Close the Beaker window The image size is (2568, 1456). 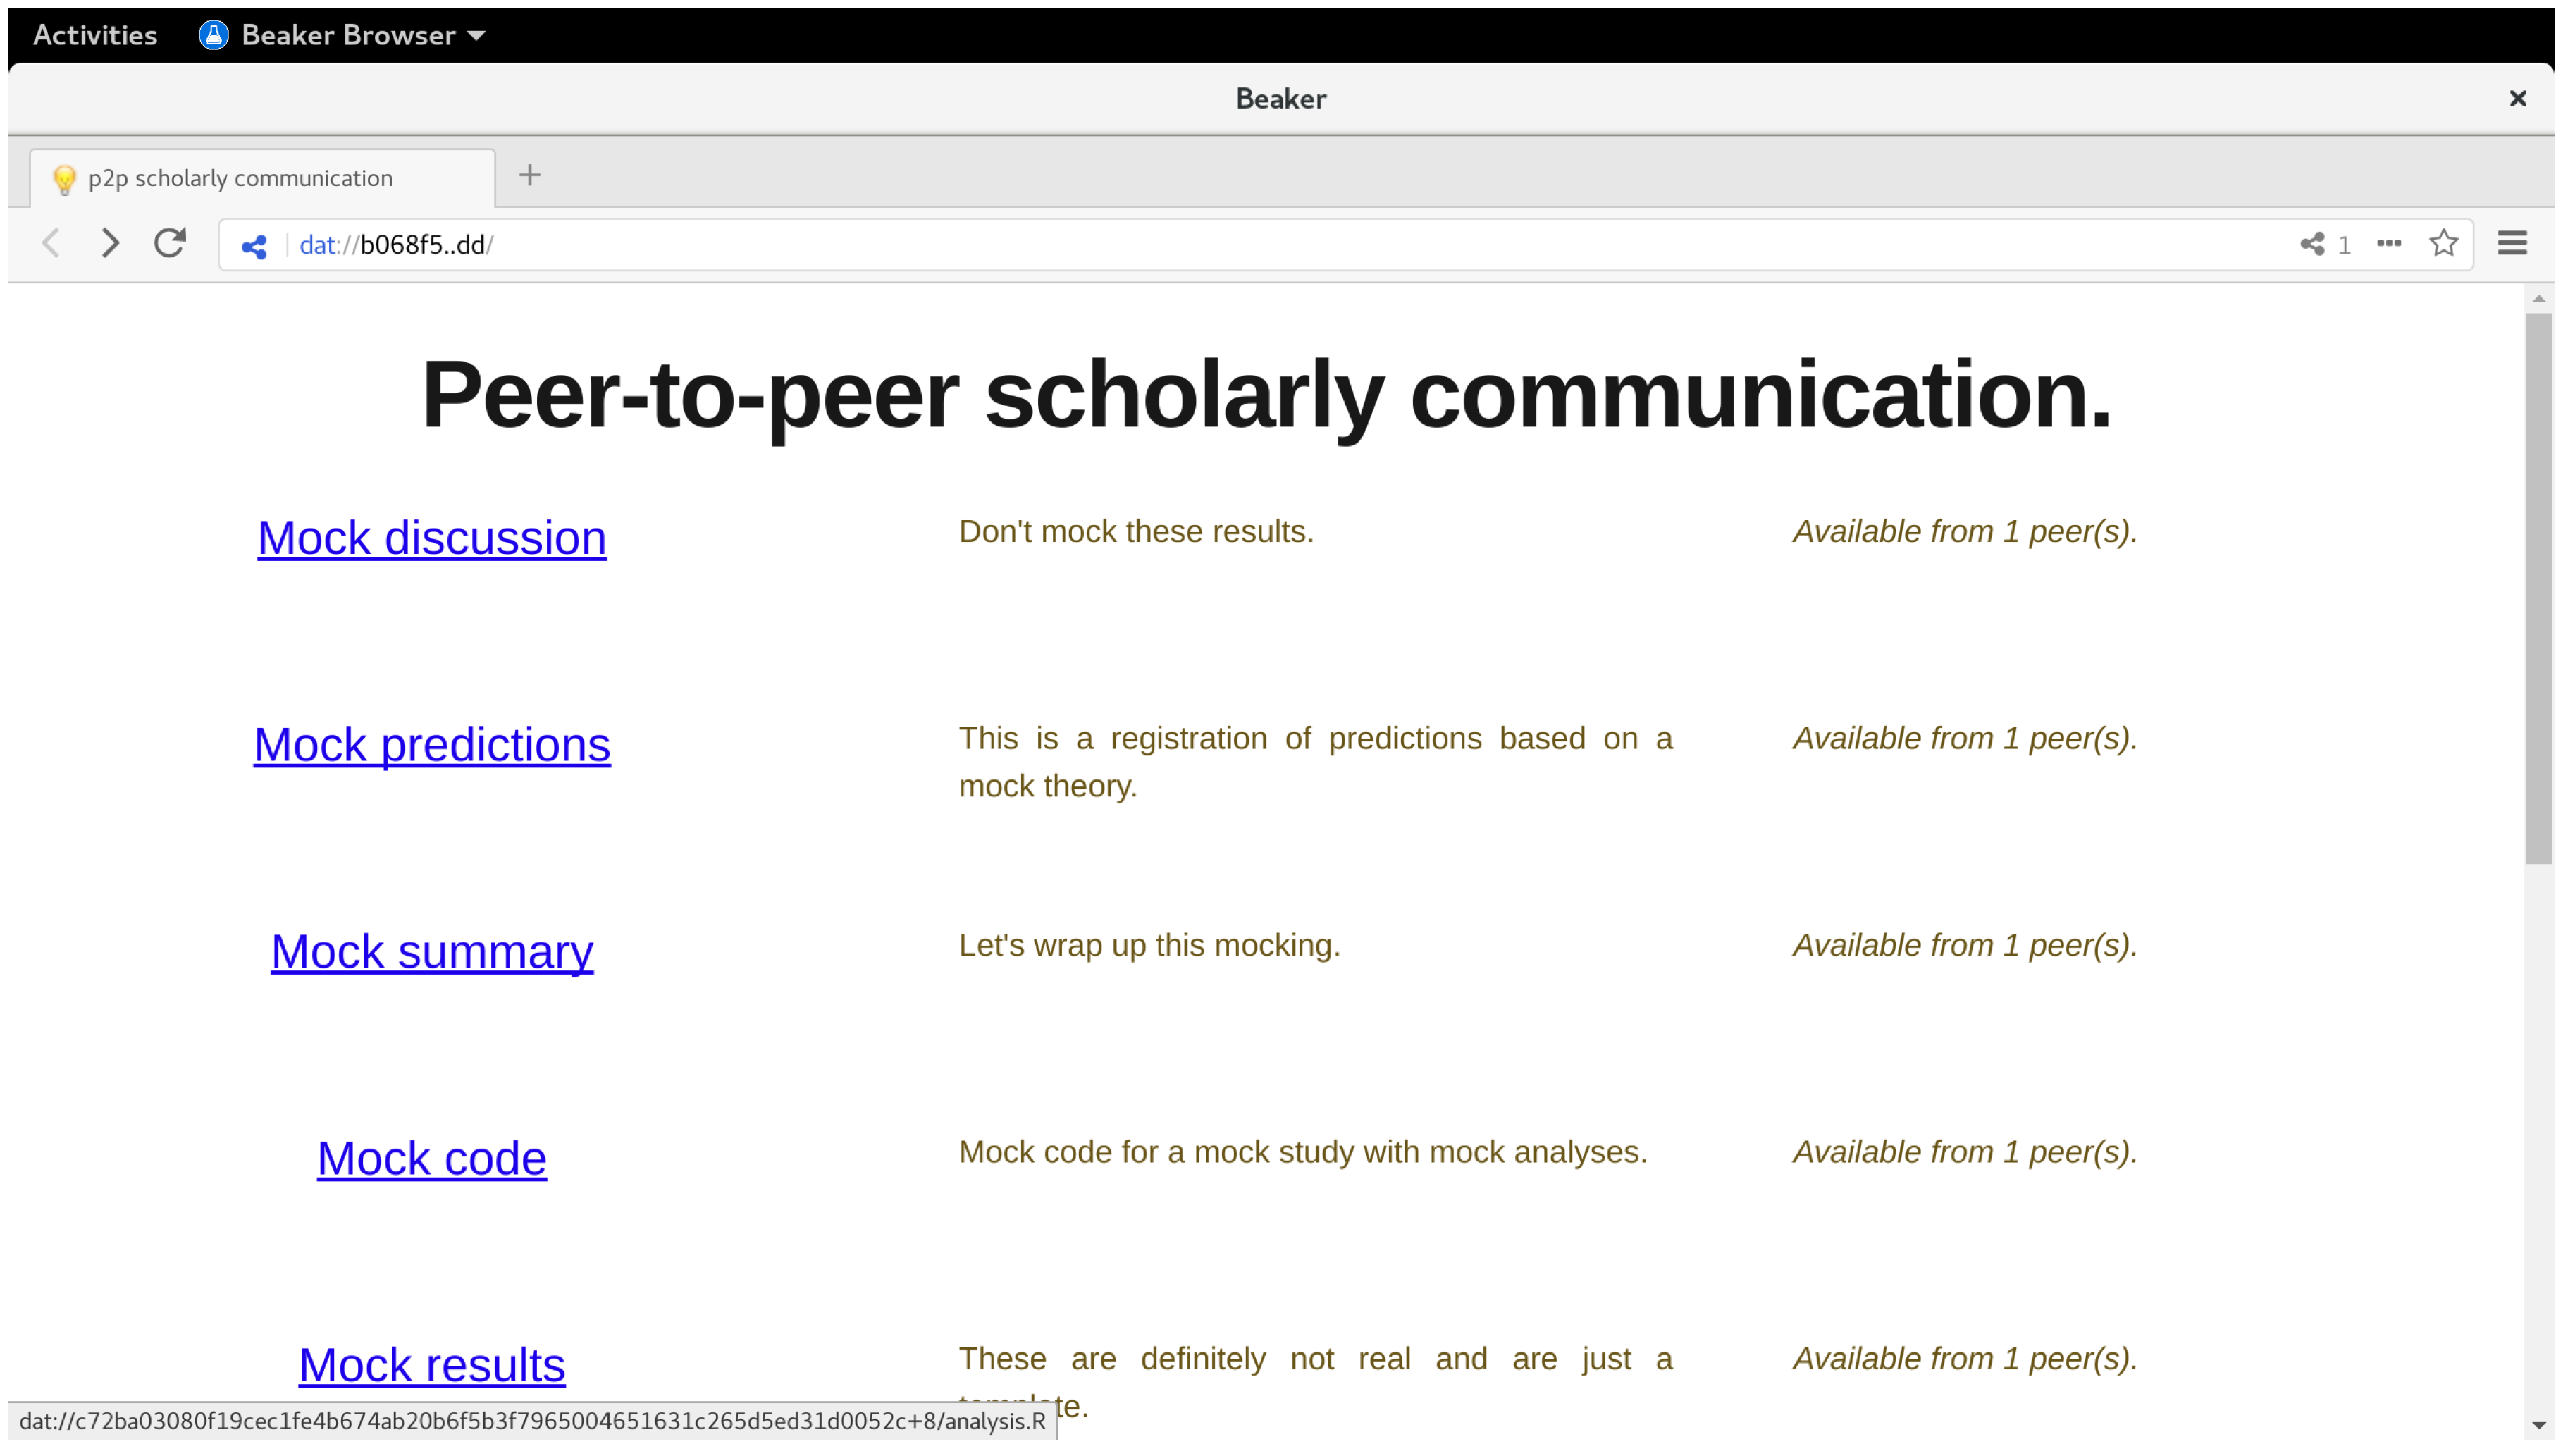[x=2518, y=98]
